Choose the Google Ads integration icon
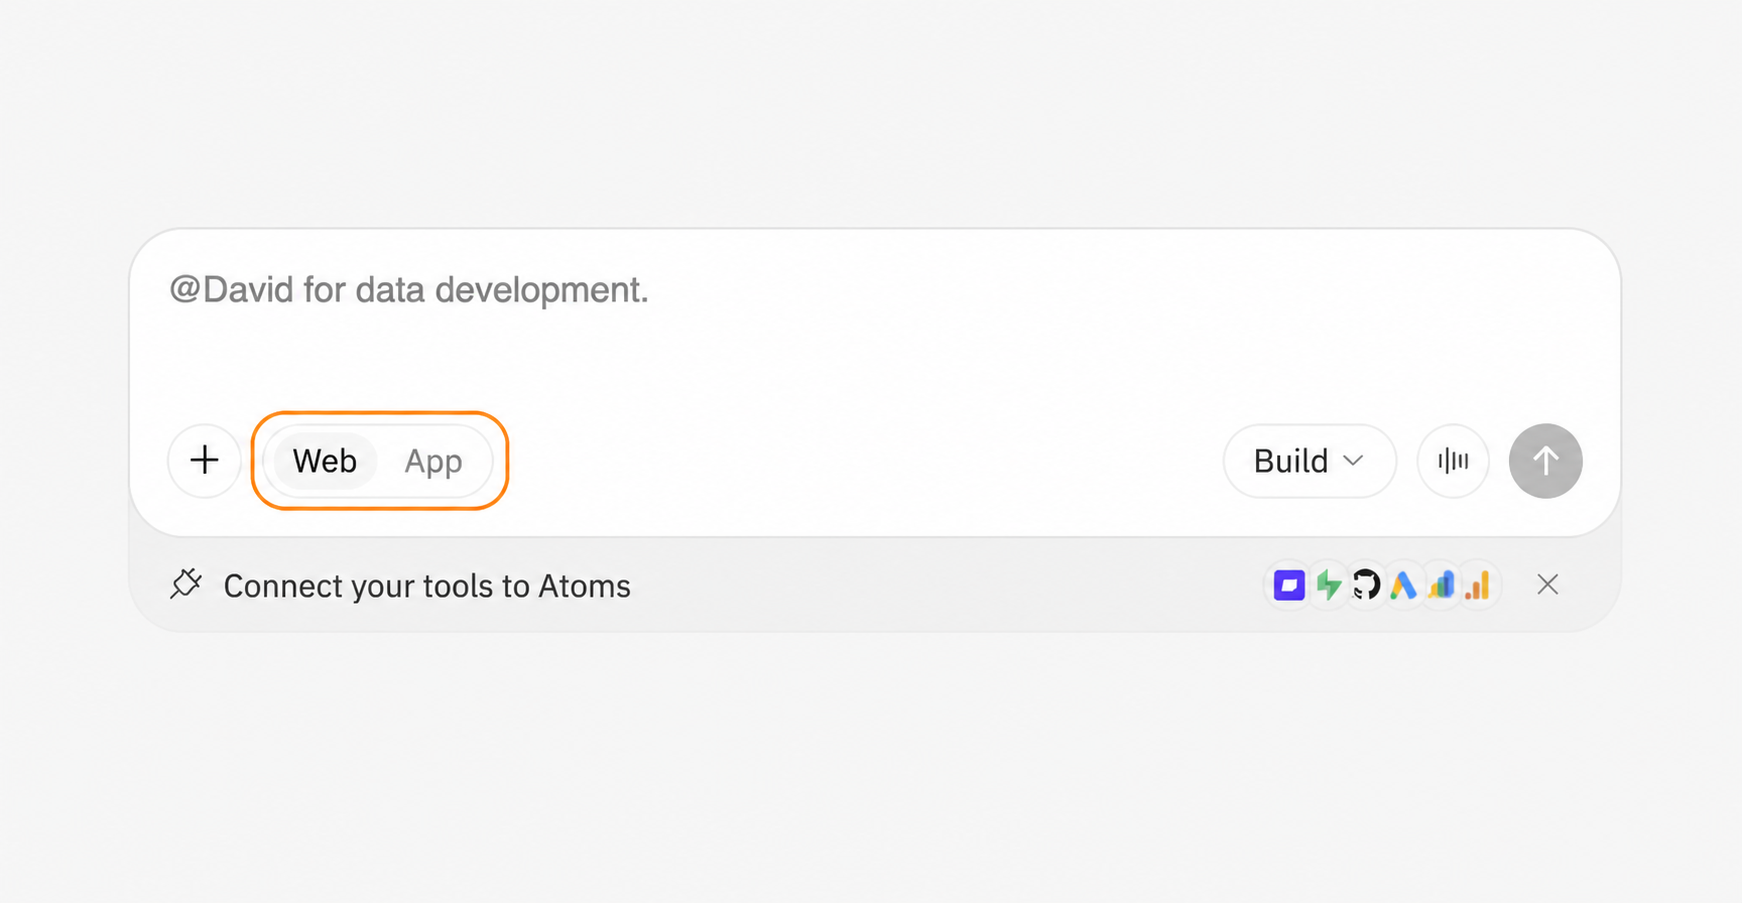The width and height of the screenshot is (1742, 903). 1403,585
